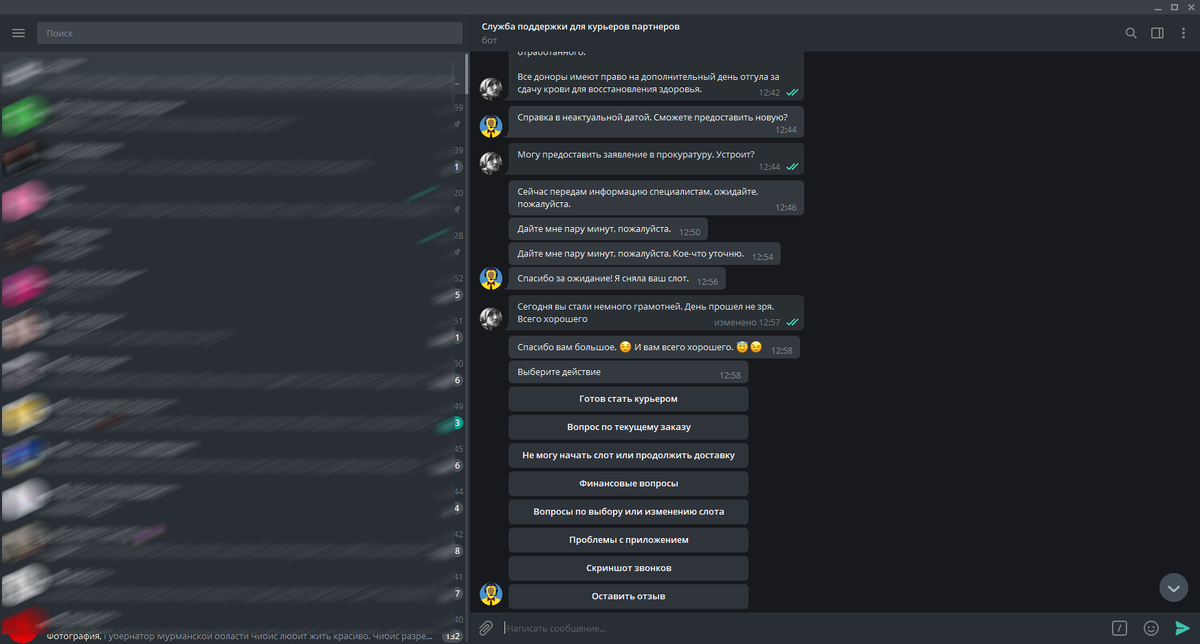Select 'Выберите действие' message
This screenshot has height=644, width=1200.
pyautogui.click(x=628, y=373)
